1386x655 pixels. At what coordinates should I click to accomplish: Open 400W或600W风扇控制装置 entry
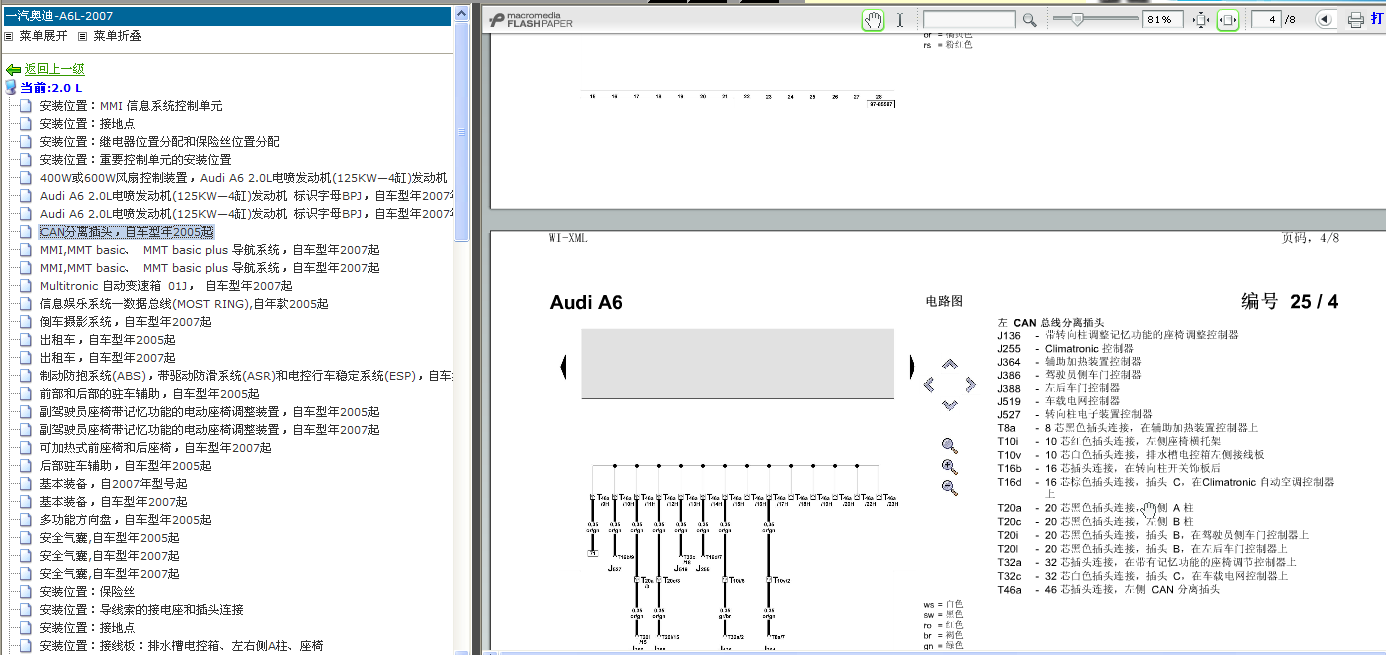coord(243,178)
